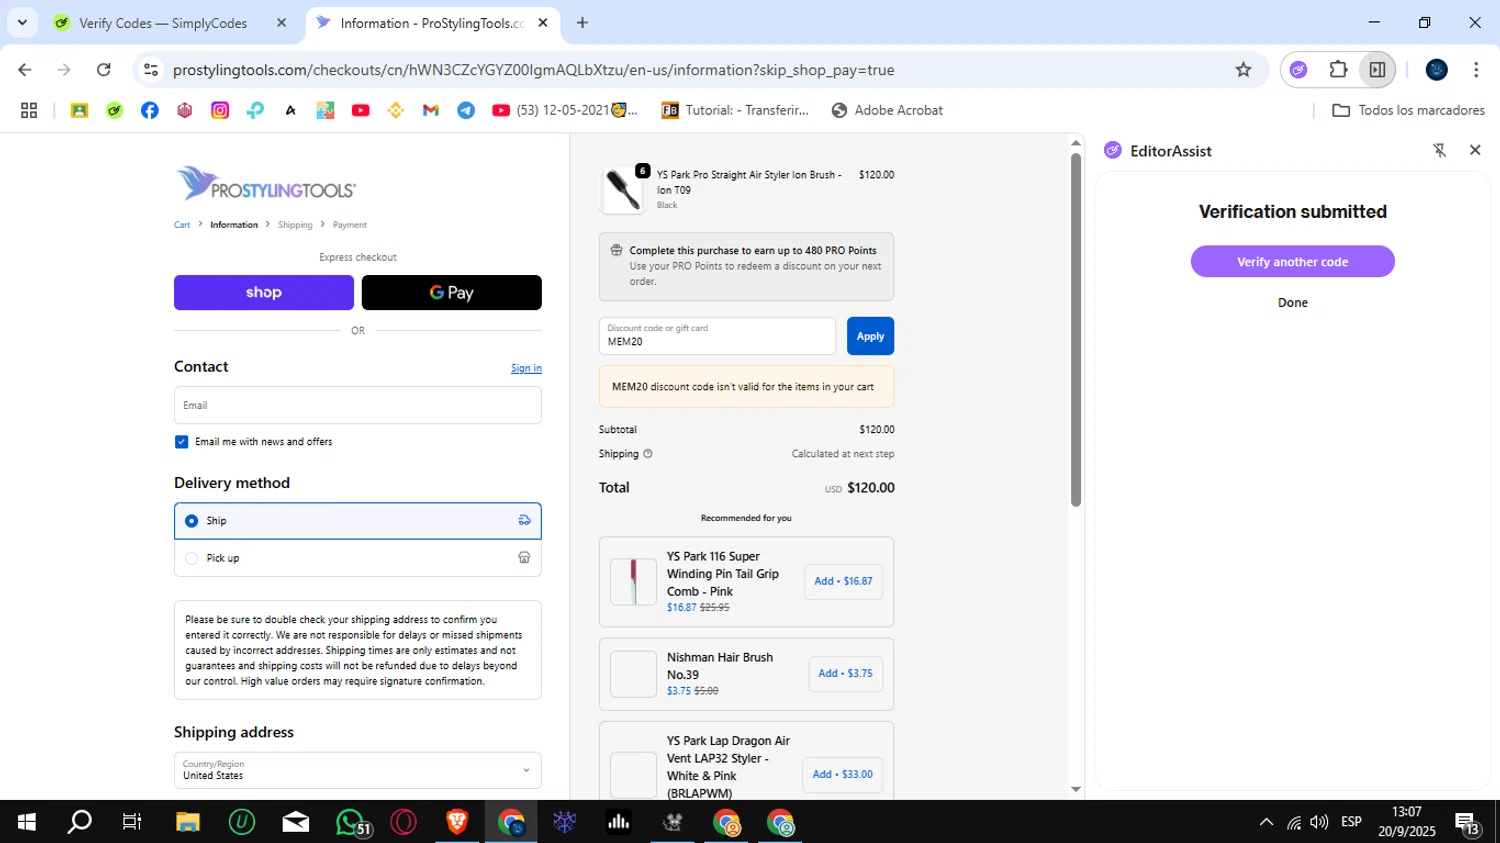Screen dimensions: 1500x843
Task: Click the YS Park Ion Brush product thumbnail
Action: 623,190
